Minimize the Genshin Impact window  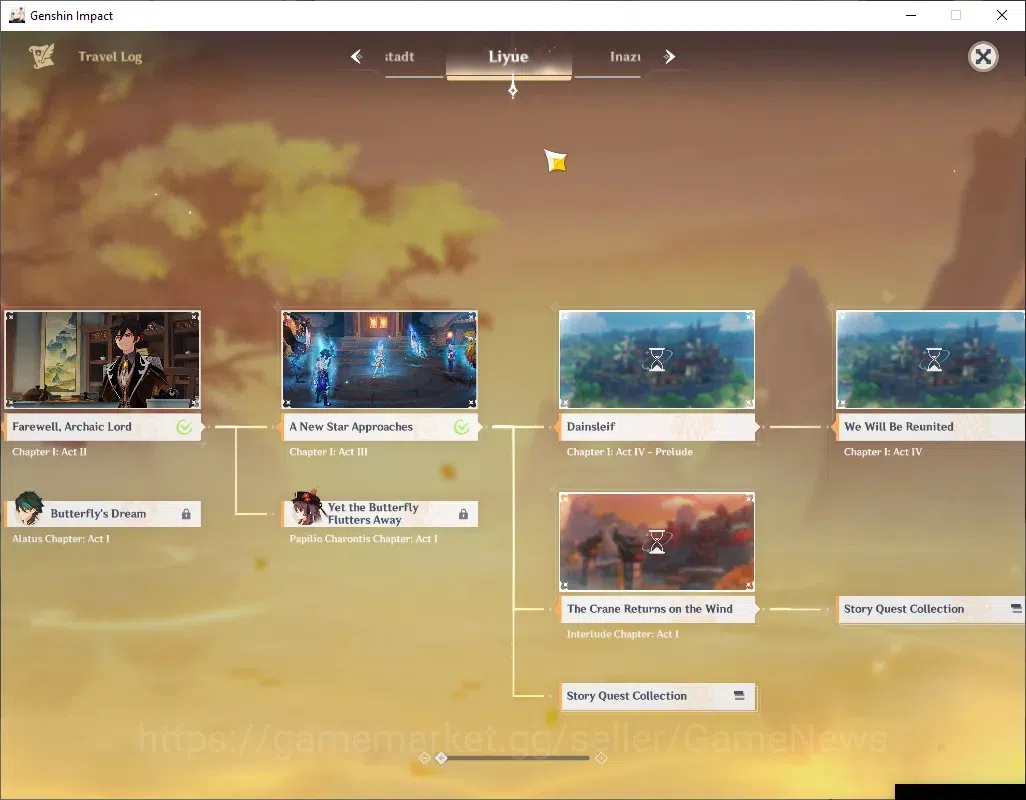[x=910, y=15]
